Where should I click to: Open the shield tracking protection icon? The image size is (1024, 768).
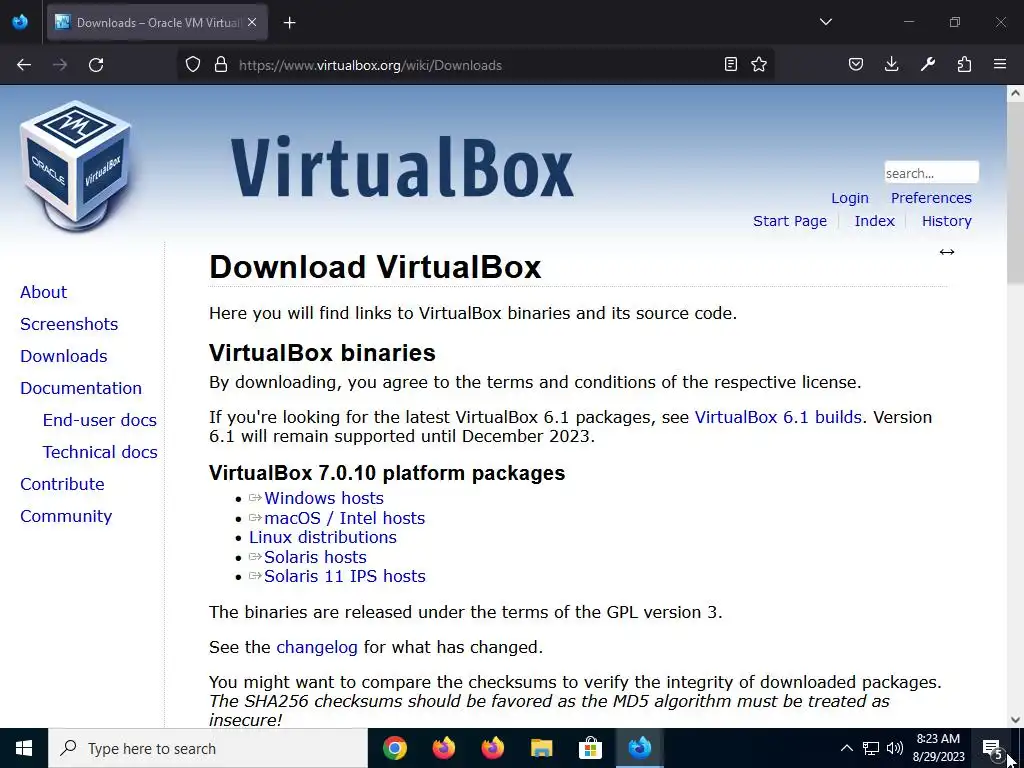point(193,65)
